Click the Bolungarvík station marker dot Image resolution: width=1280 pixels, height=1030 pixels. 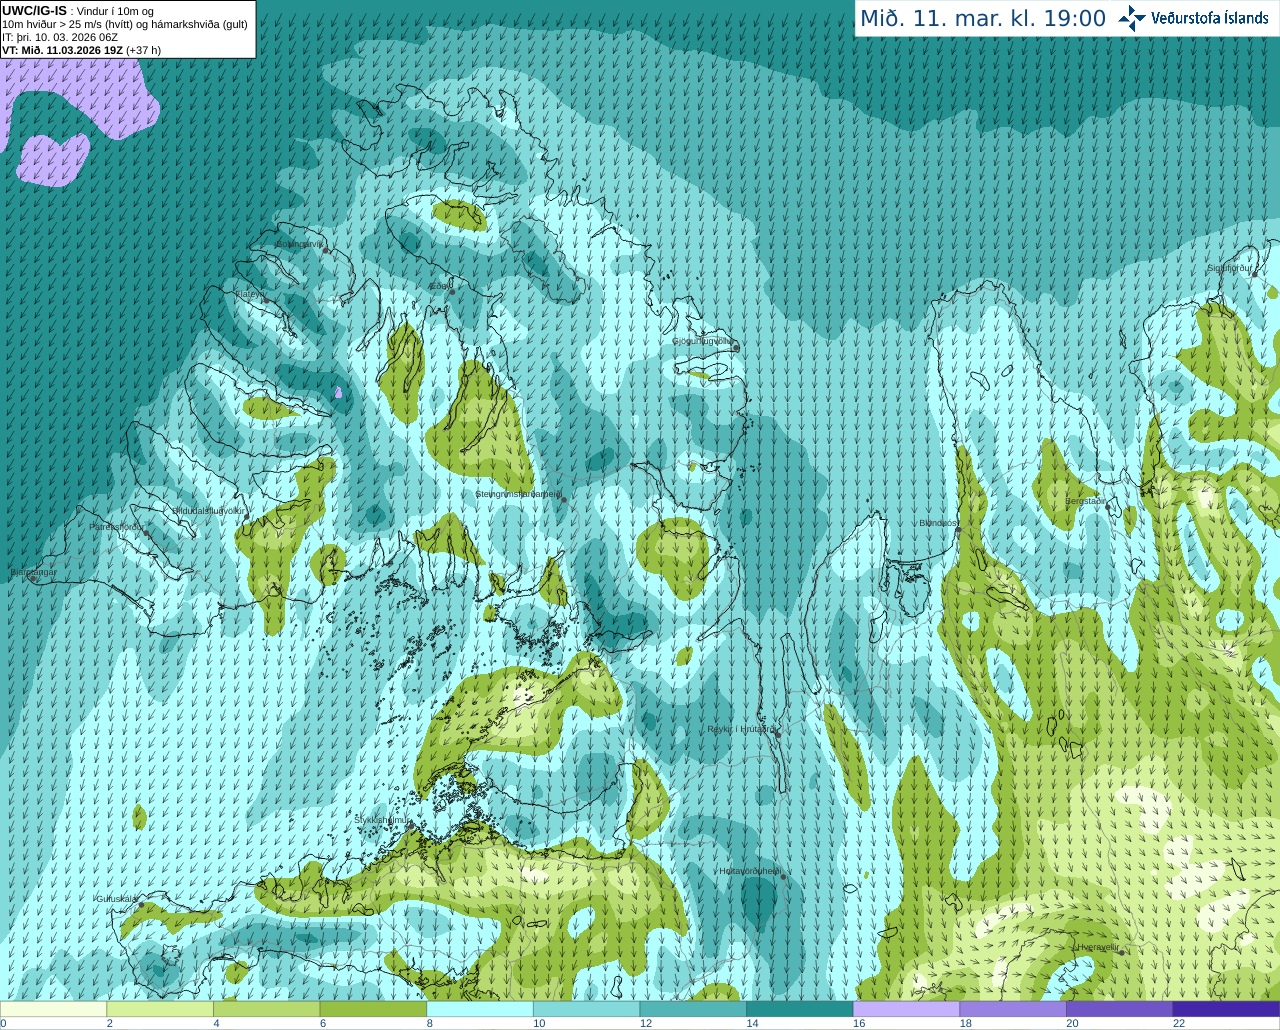click(326, 250)
